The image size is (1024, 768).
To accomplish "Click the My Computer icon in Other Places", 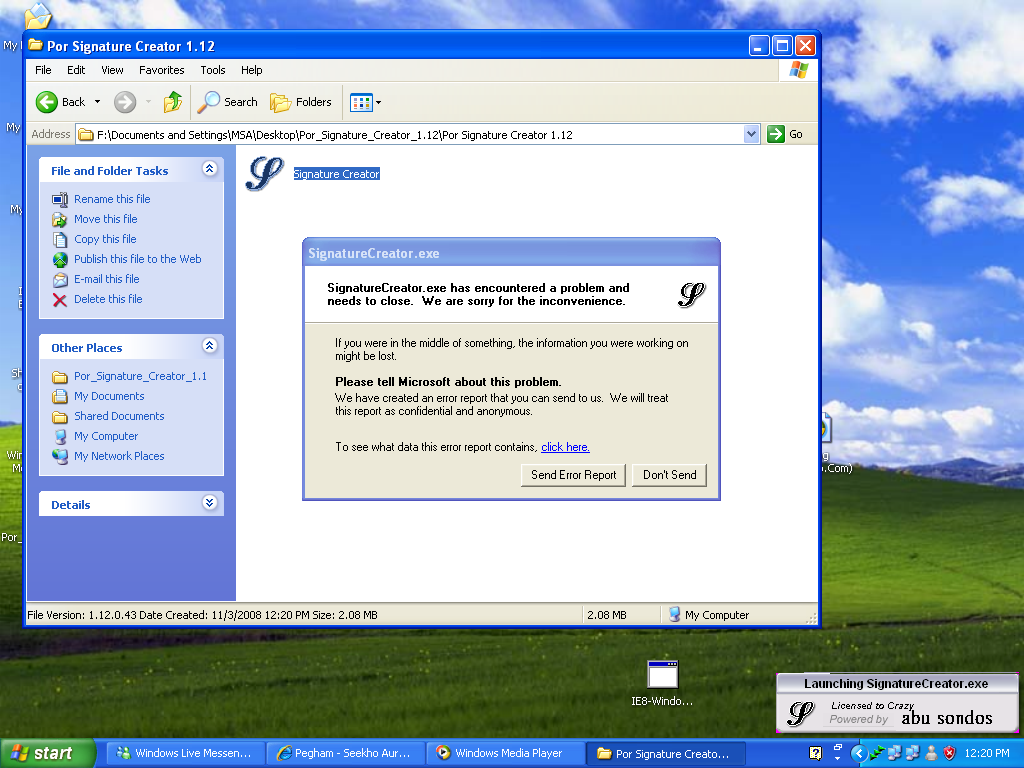I will click(x=60, y=436).
